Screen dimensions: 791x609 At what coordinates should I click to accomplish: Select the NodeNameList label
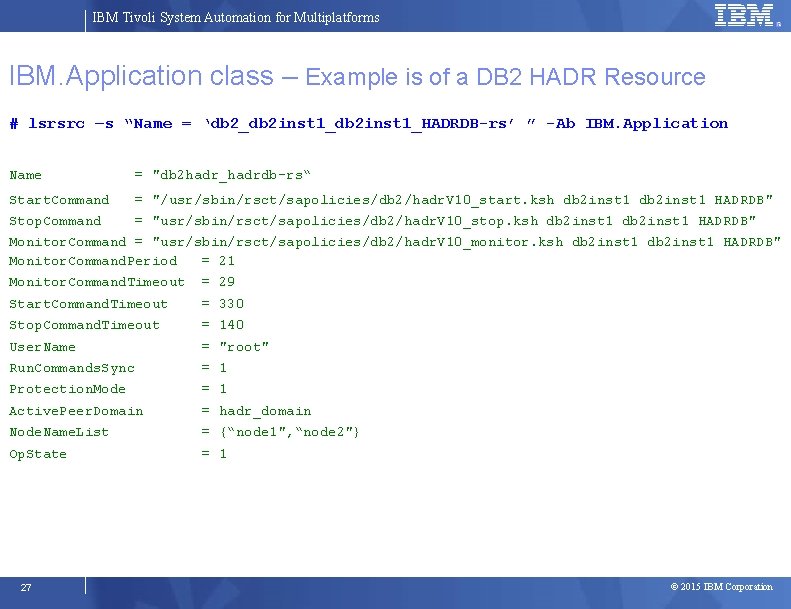59,432
